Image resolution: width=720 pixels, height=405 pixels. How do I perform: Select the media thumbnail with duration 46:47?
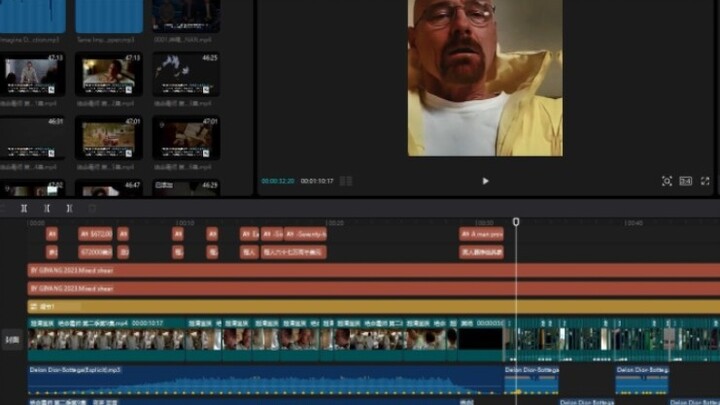coord(108,188)
